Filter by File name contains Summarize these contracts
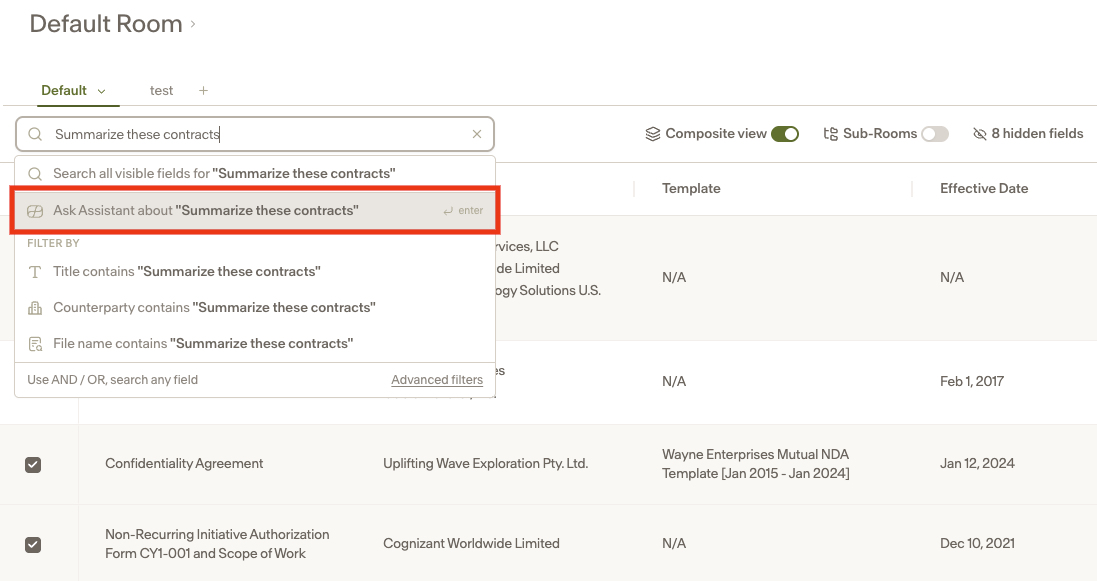This screenshot has height=581, width=1097. pyautogui.click(x=255, y=344)
